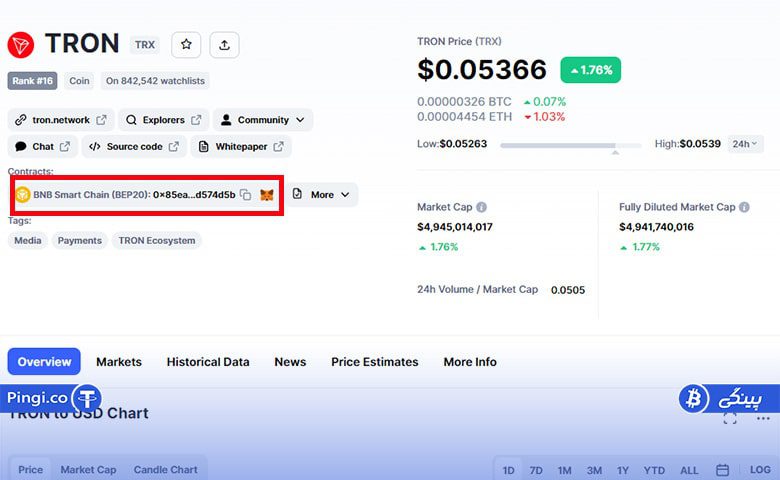Click the BNB Smart Chain coin icon
The image size is (780, 480).
pyautogui.click(x=22, y=194)
